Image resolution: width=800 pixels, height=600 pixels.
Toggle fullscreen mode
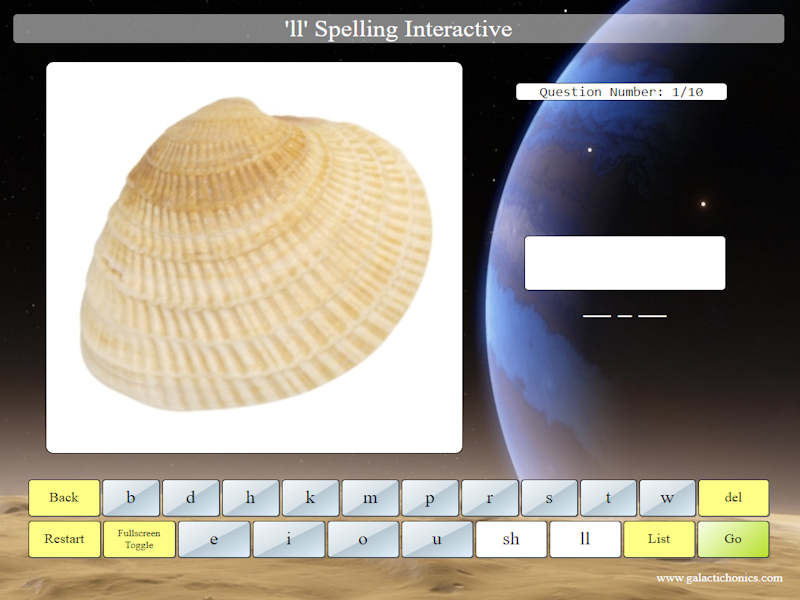pos(139,539)
